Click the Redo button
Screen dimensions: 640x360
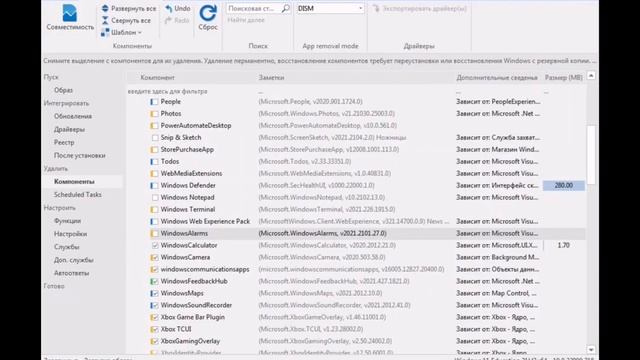[177, 20]
